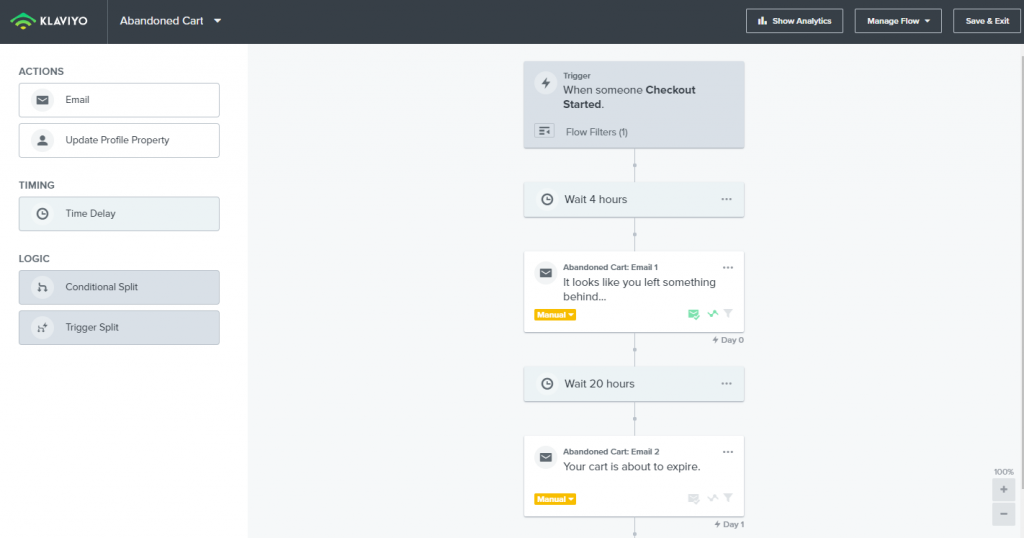
Task: Expand the Manage Flow menu
Action: 898,21
